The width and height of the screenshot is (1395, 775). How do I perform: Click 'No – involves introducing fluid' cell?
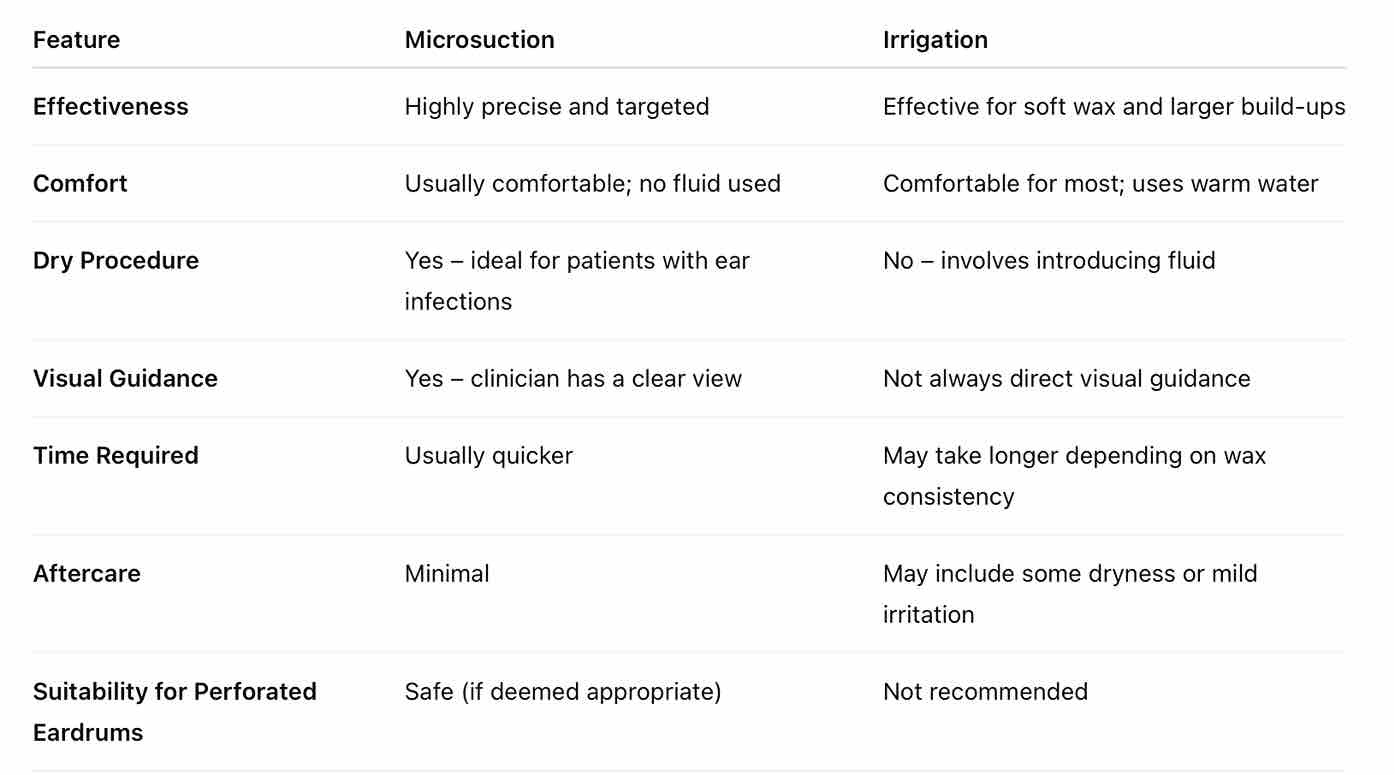pyautogui.click(x=1049, y=261)
